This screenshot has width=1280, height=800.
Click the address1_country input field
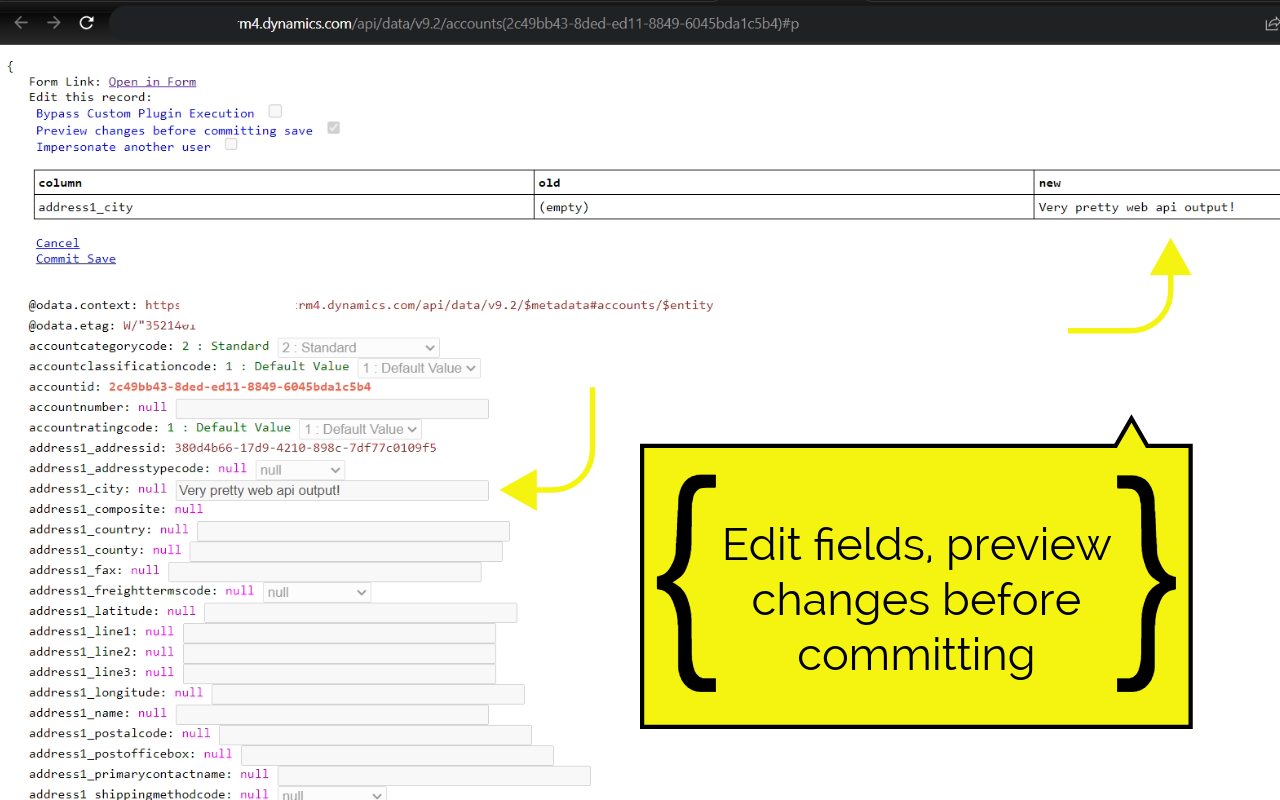[x=353, y=531]
